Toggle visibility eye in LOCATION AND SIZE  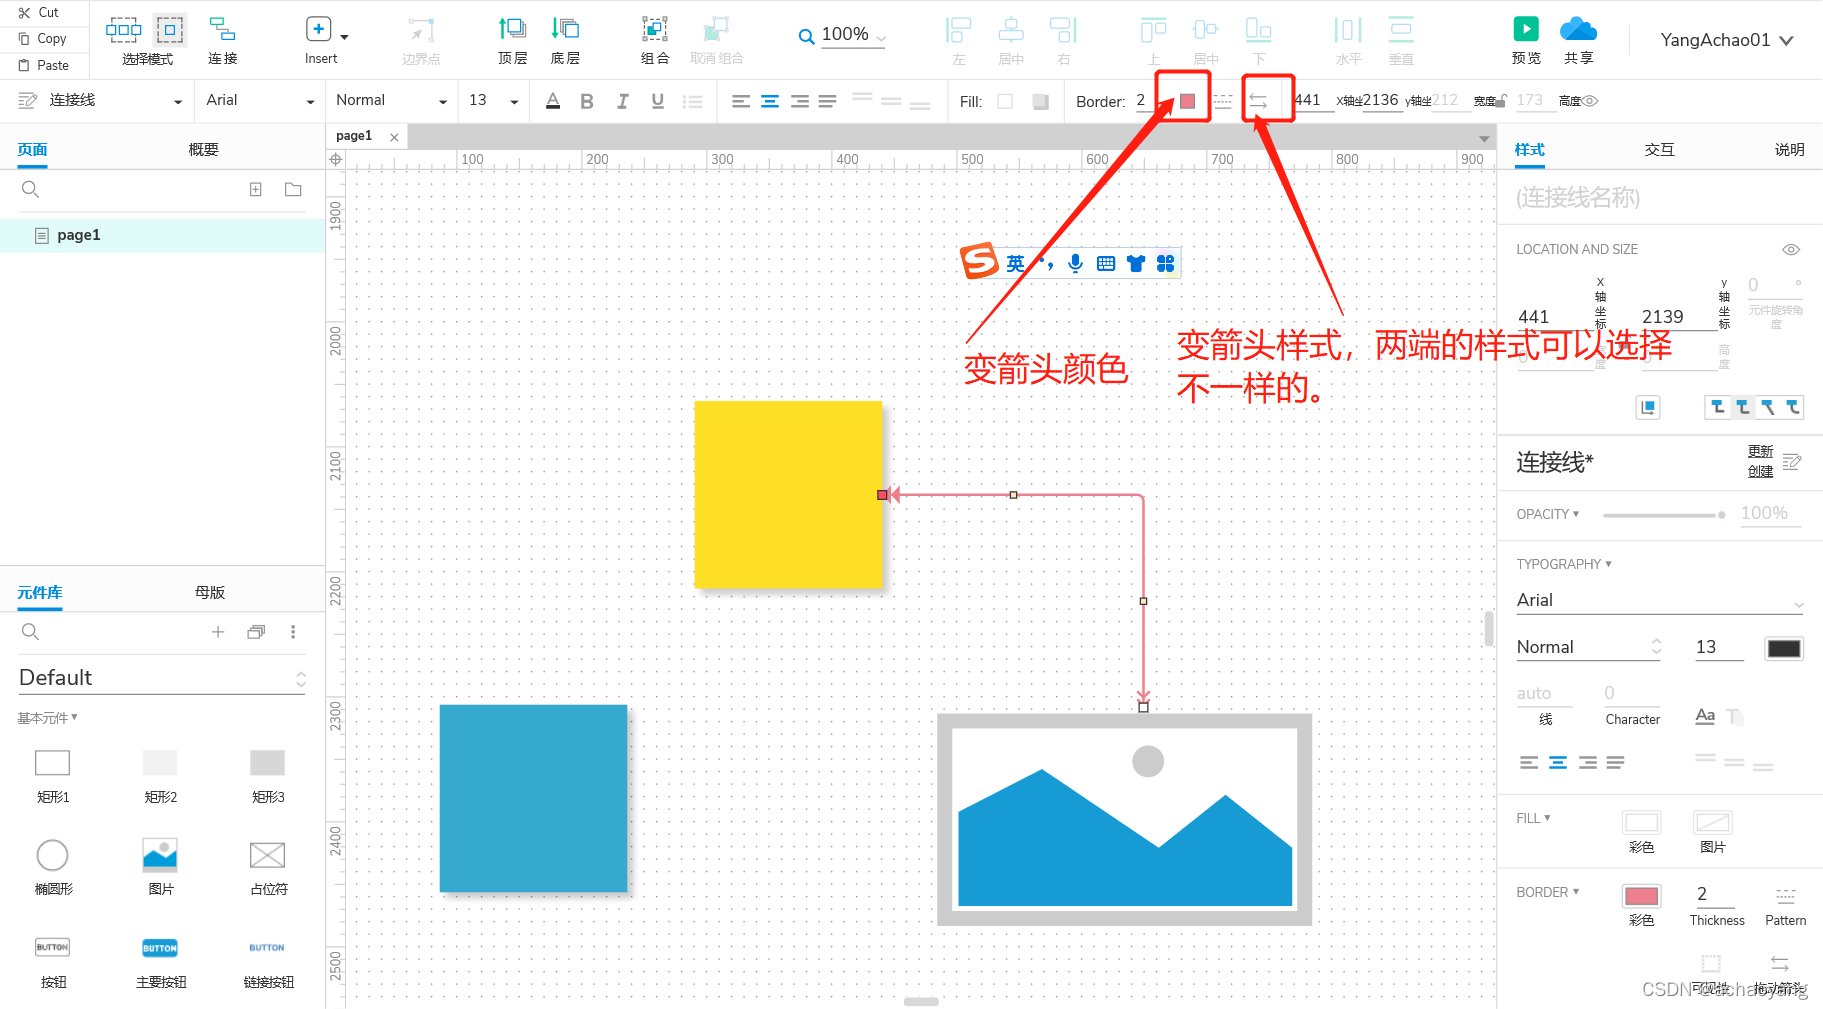[1790, 249]
